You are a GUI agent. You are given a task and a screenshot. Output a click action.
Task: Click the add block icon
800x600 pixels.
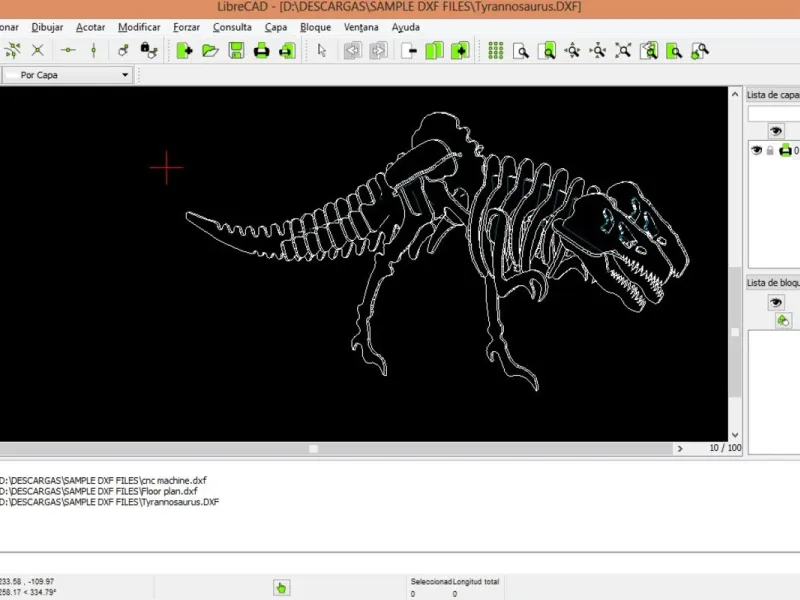click(783, 320)
